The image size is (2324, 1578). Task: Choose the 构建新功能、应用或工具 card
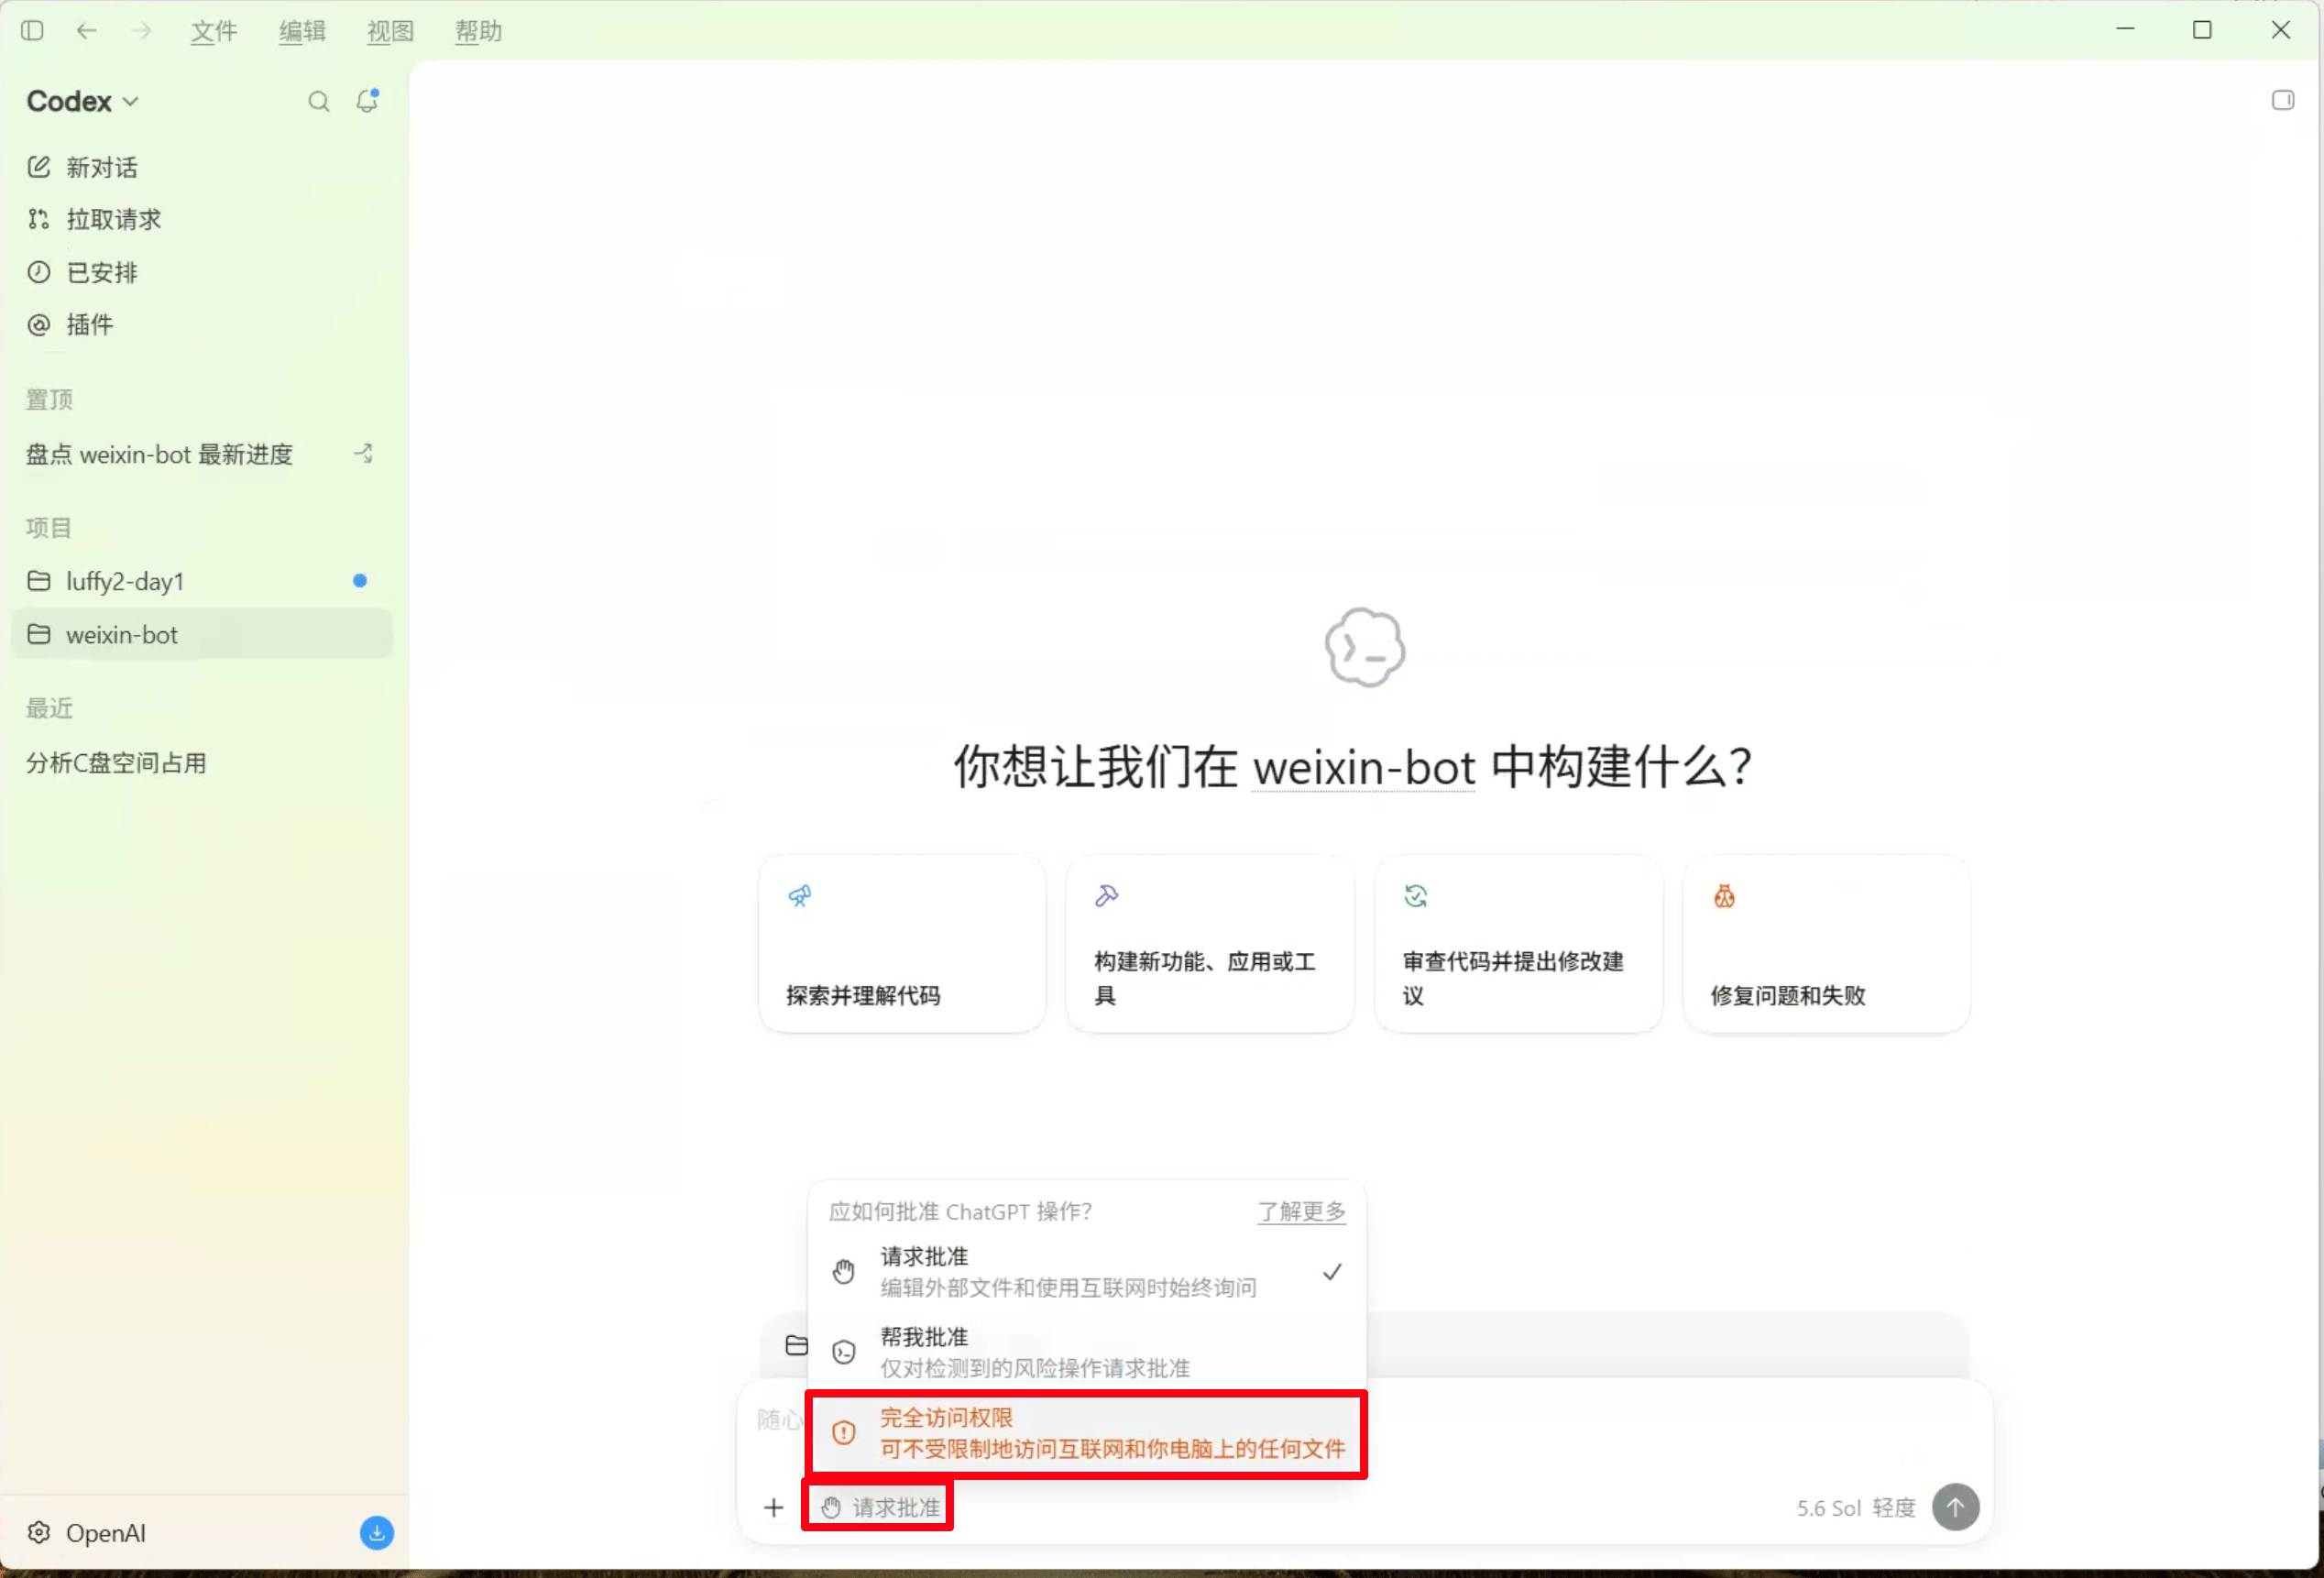1210,944
